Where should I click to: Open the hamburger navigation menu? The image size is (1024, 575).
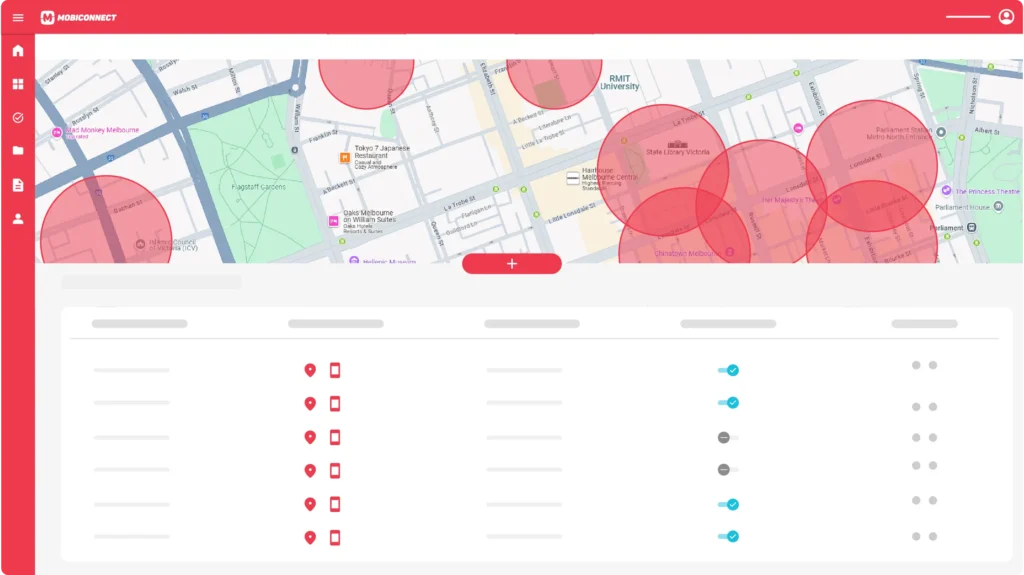pyautogui.click(x=18, y=18)
